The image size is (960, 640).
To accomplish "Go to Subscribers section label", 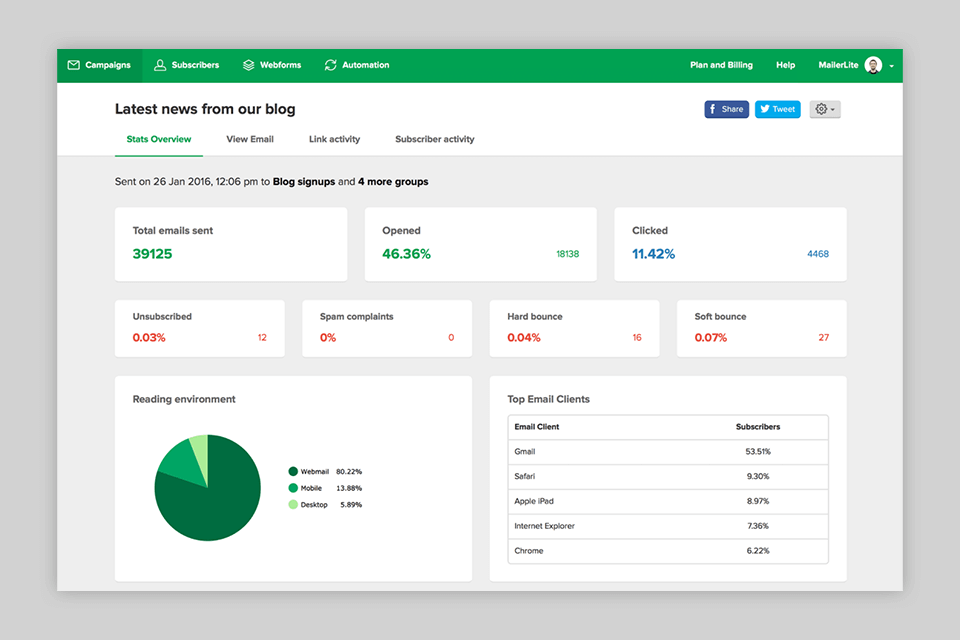I will pyautogui.click(x=195, y=65).
